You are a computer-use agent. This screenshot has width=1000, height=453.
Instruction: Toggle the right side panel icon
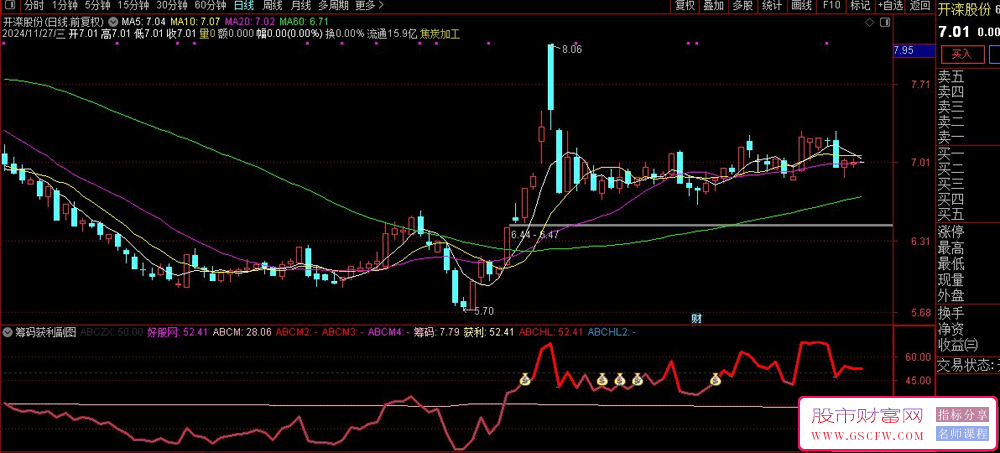[x=885, y=23]
